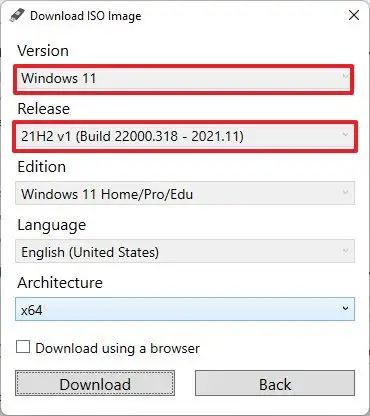
Task: Click the Architecture field label
Action: 60,283
